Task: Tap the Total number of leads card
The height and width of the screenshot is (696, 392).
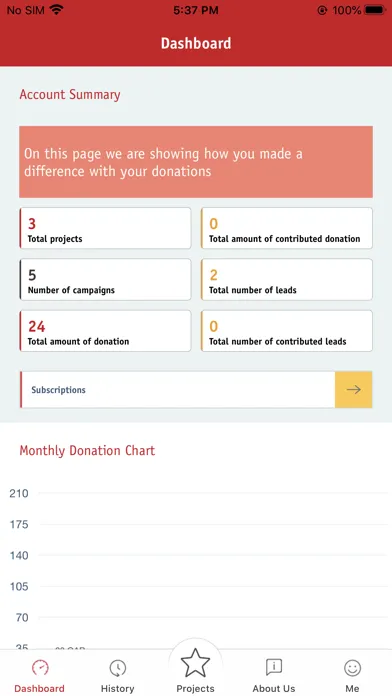Action: point(287,280)
